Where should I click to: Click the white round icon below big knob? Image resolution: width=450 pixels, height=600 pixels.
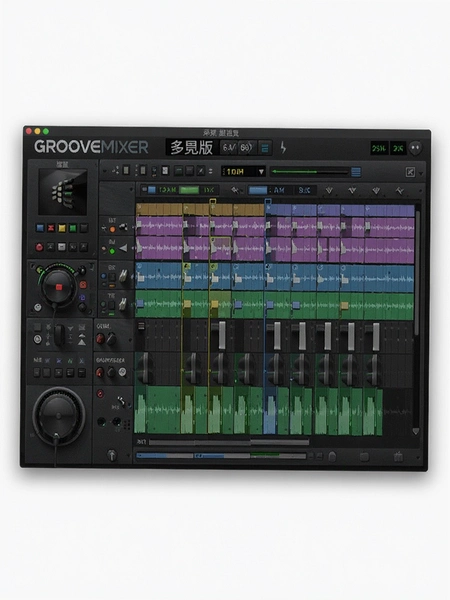pyautogui.click(x=38, y=307)
